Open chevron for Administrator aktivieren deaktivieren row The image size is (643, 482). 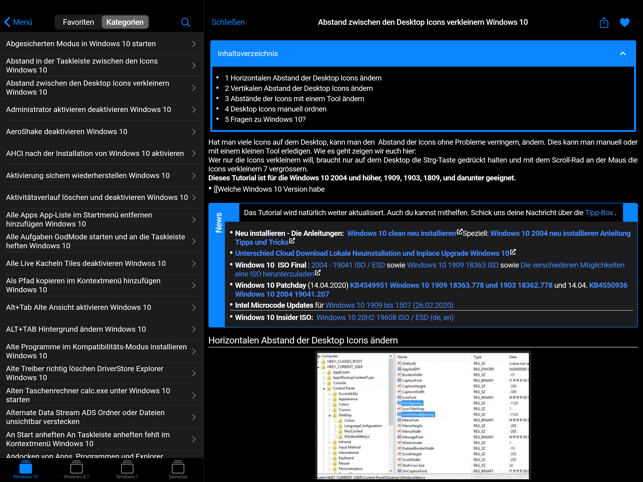(194, 110)
